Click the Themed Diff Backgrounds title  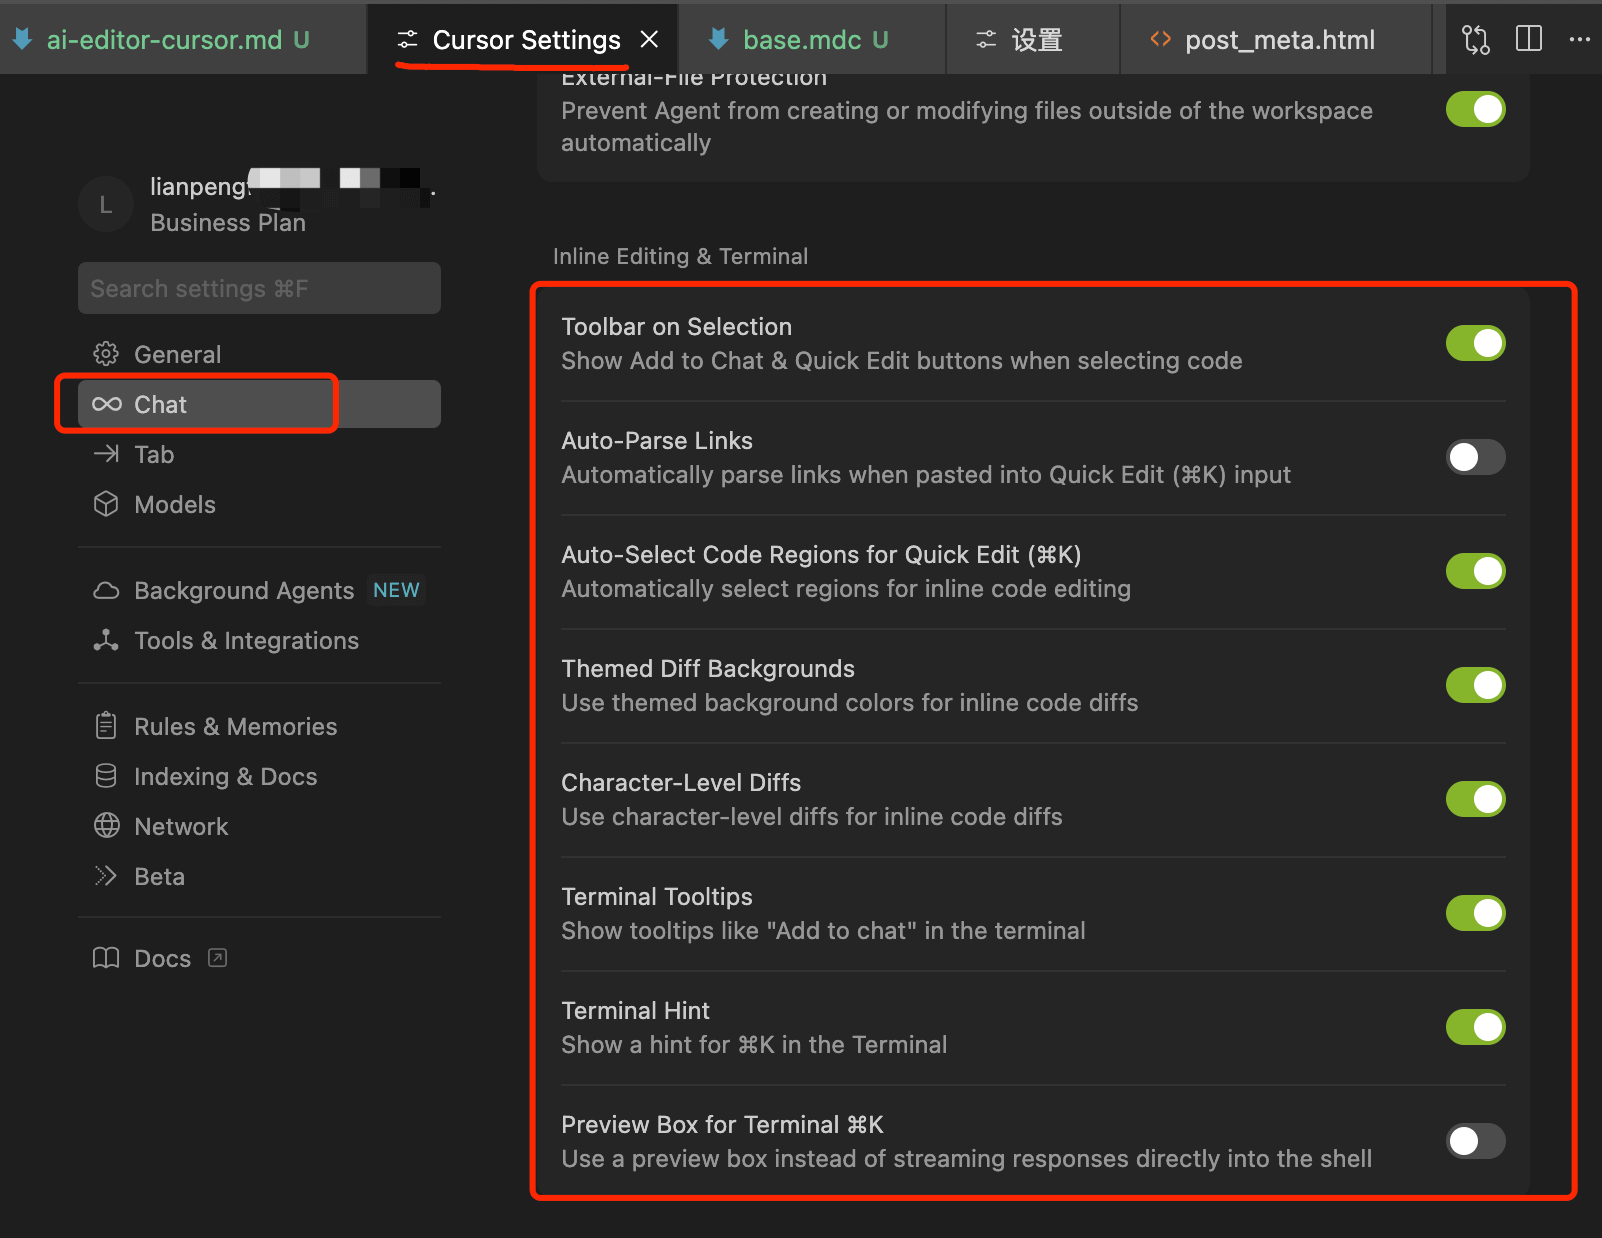(708, 669)
